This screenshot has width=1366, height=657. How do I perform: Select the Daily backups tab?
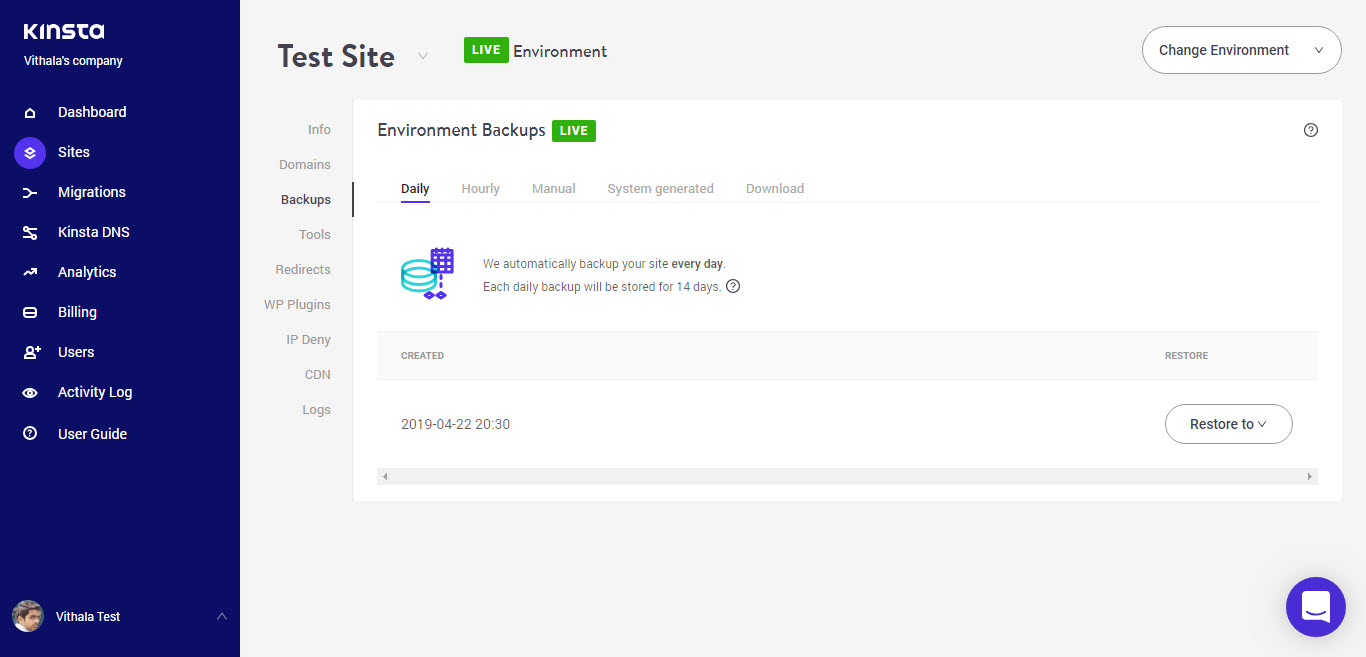coord(415,188)
